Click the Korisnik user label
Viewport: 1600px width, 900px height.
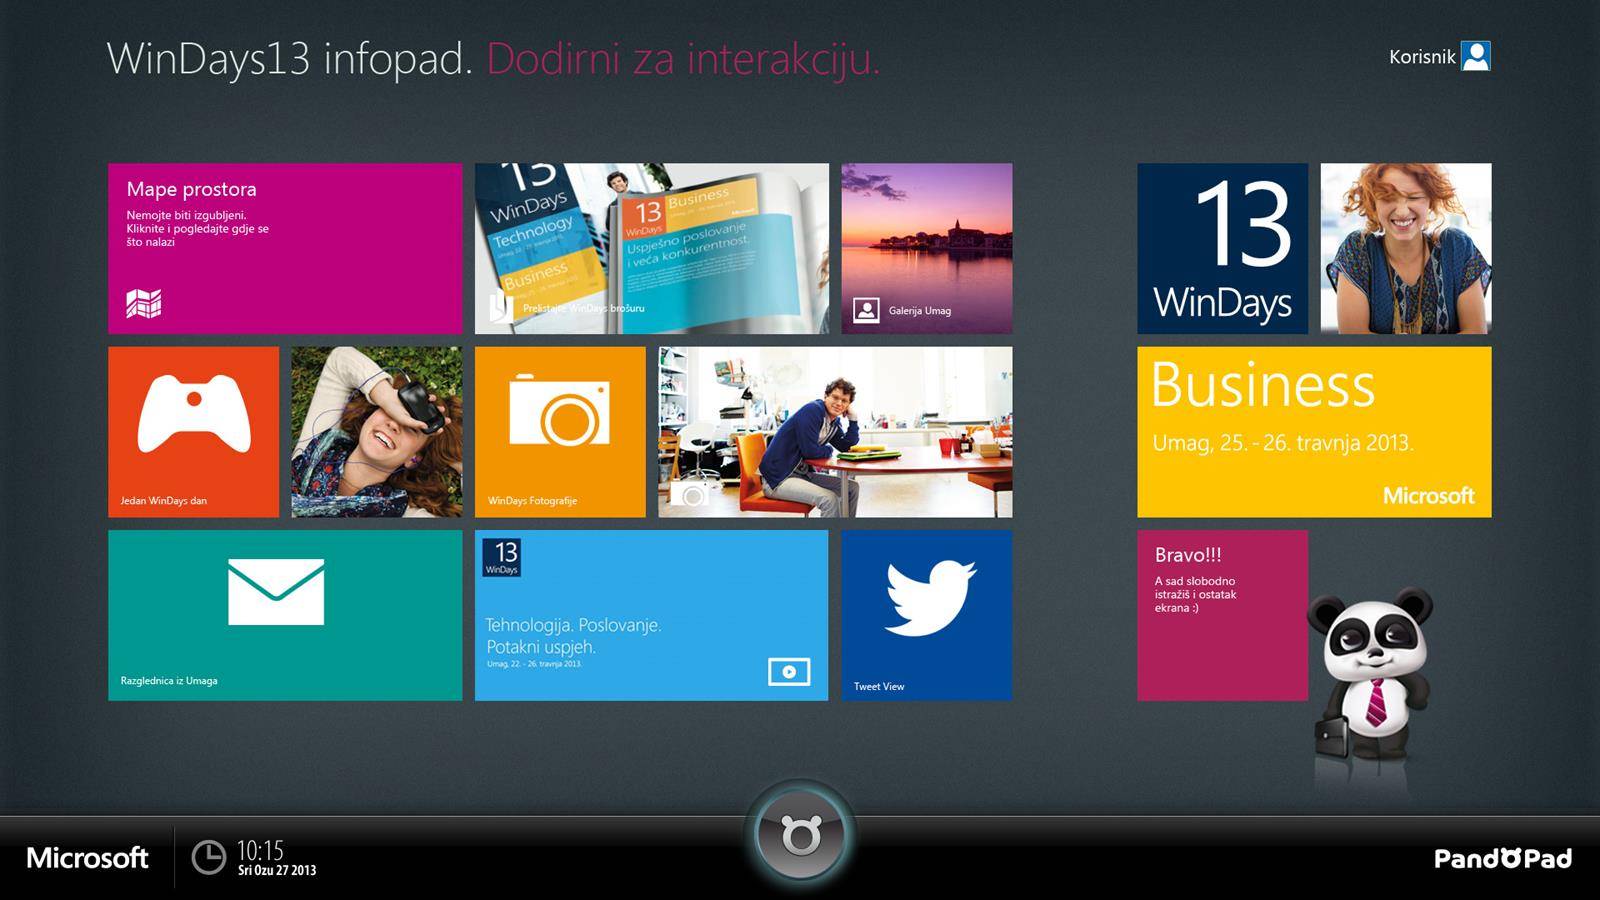tap(1422, 57)
